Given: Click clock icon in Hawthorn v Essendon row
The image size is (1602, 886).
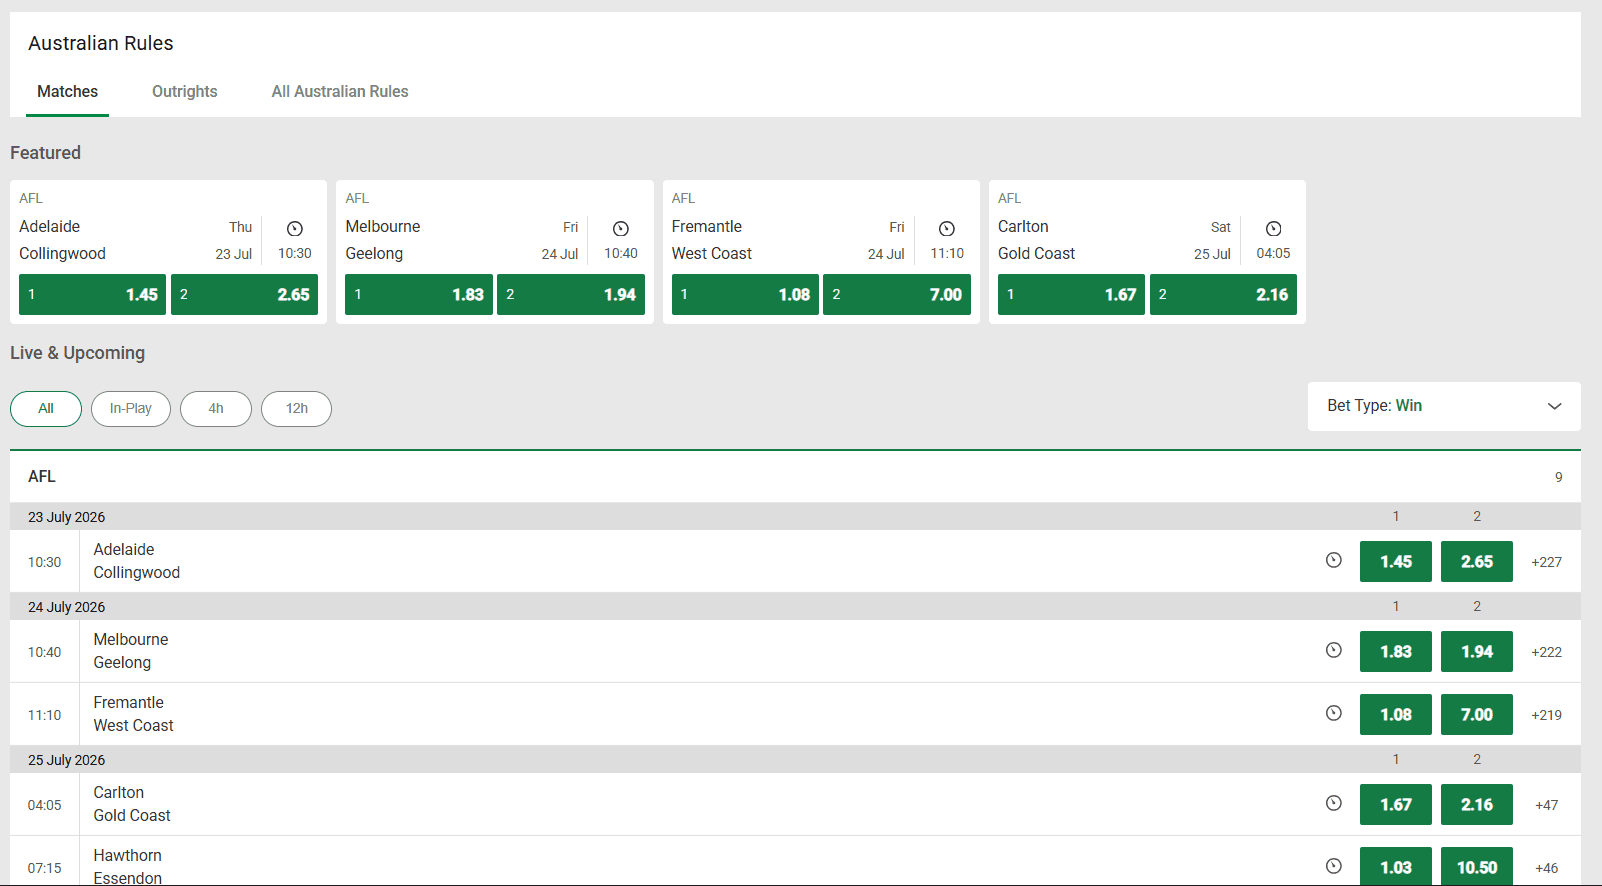Looking at the screenshot, I should click(x=1334, y=866).
